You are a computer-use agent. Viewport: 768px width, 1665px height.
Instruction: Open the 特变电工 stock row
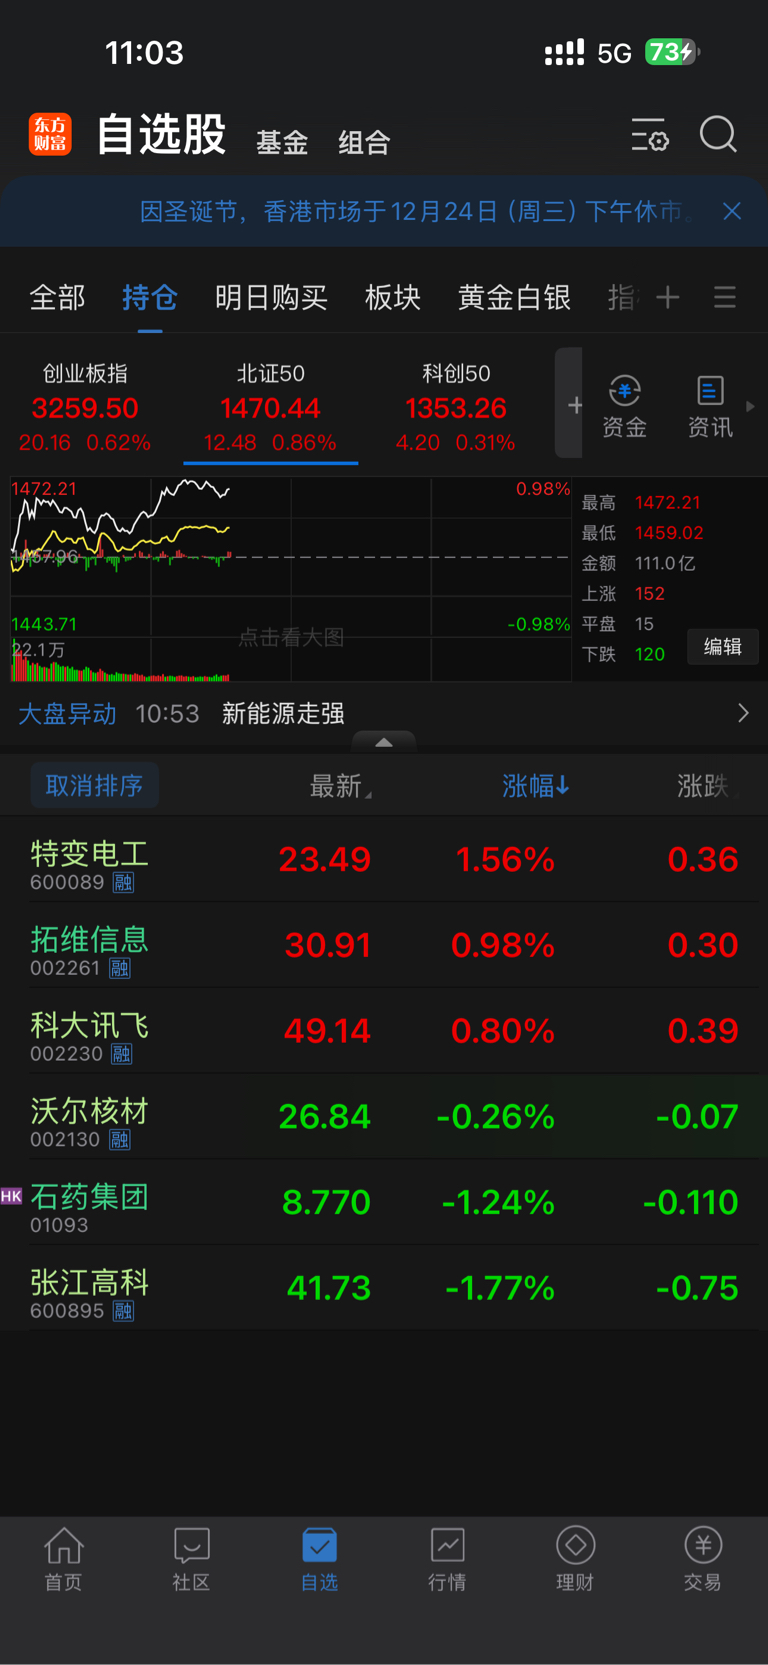(384, 860)
